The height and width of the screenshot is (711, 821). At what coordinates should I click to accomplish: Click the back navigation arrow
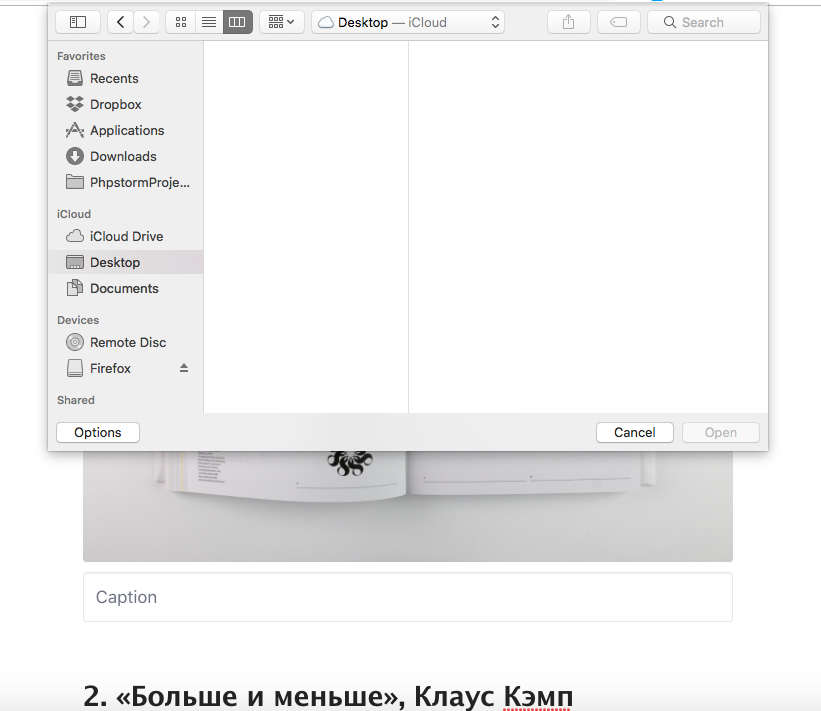[x=119, y=22]
